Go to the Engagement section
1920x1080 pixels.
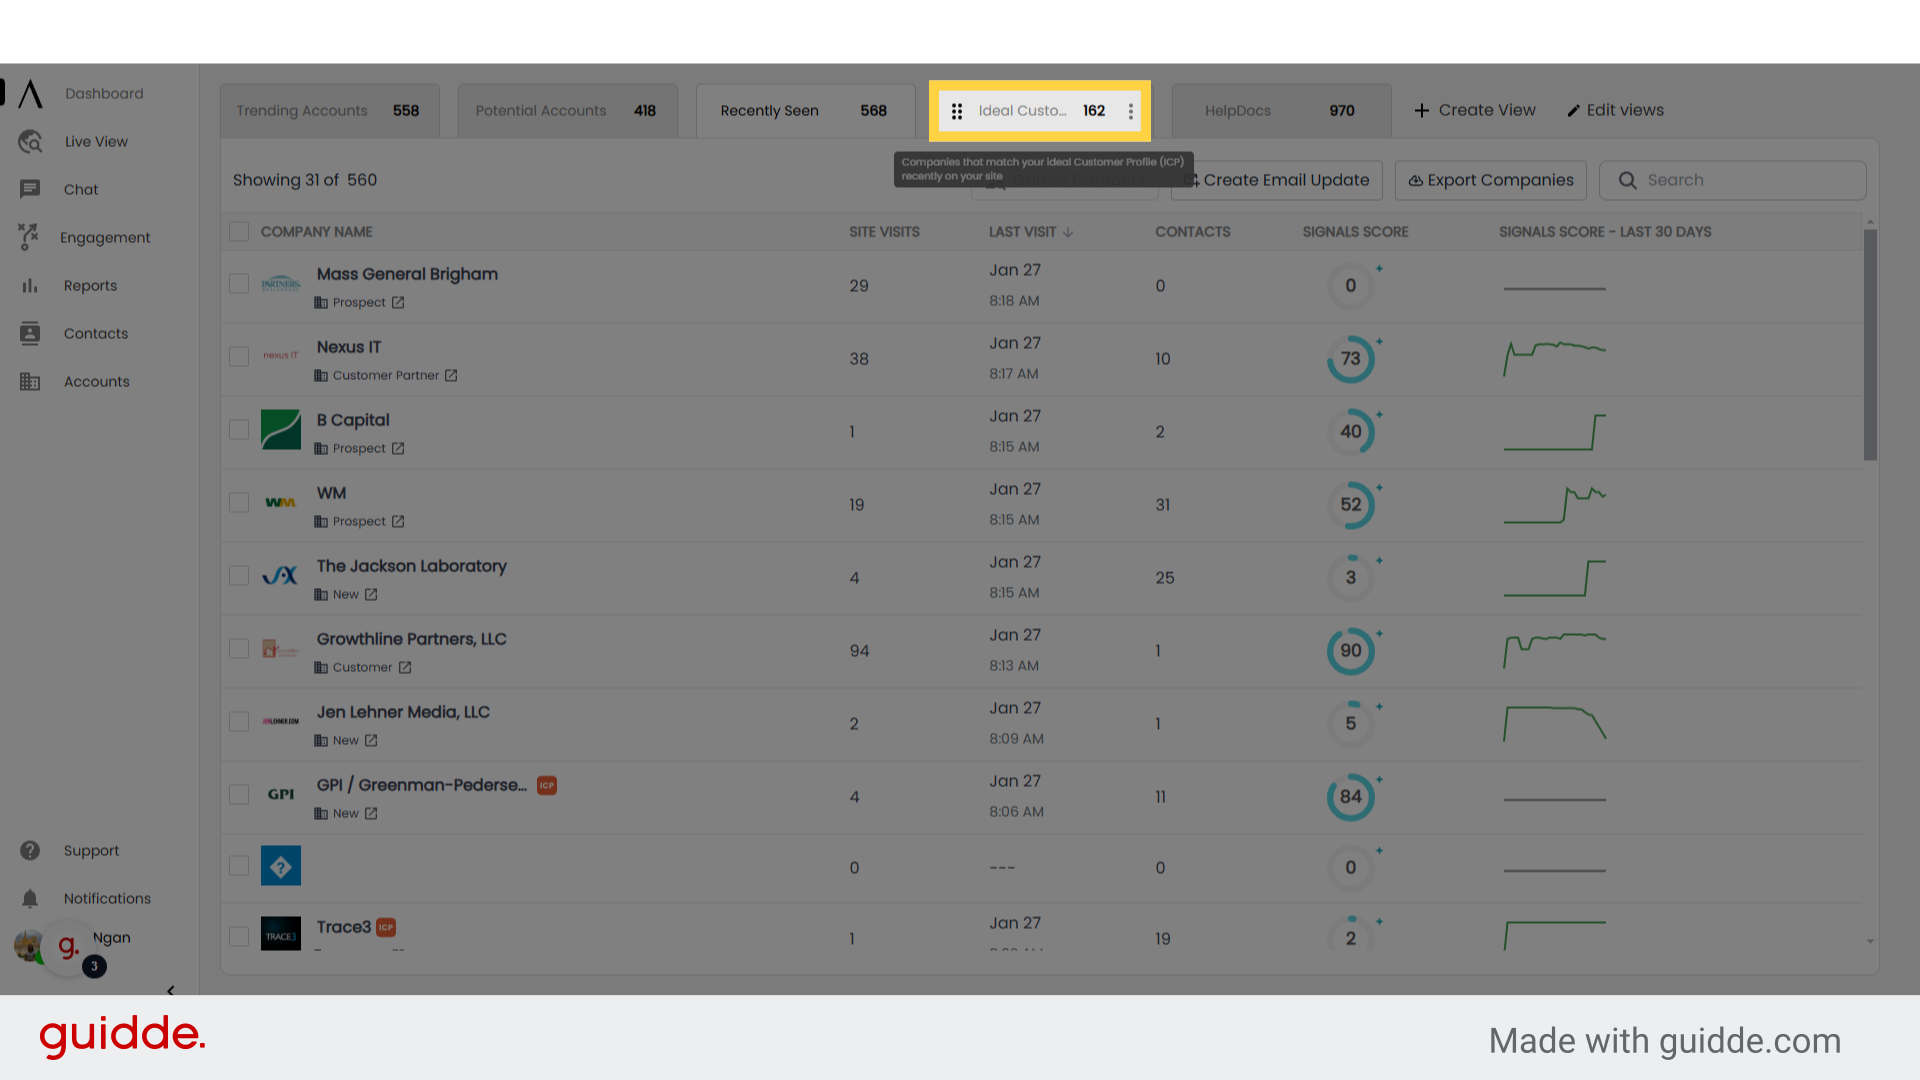[105, 237]
